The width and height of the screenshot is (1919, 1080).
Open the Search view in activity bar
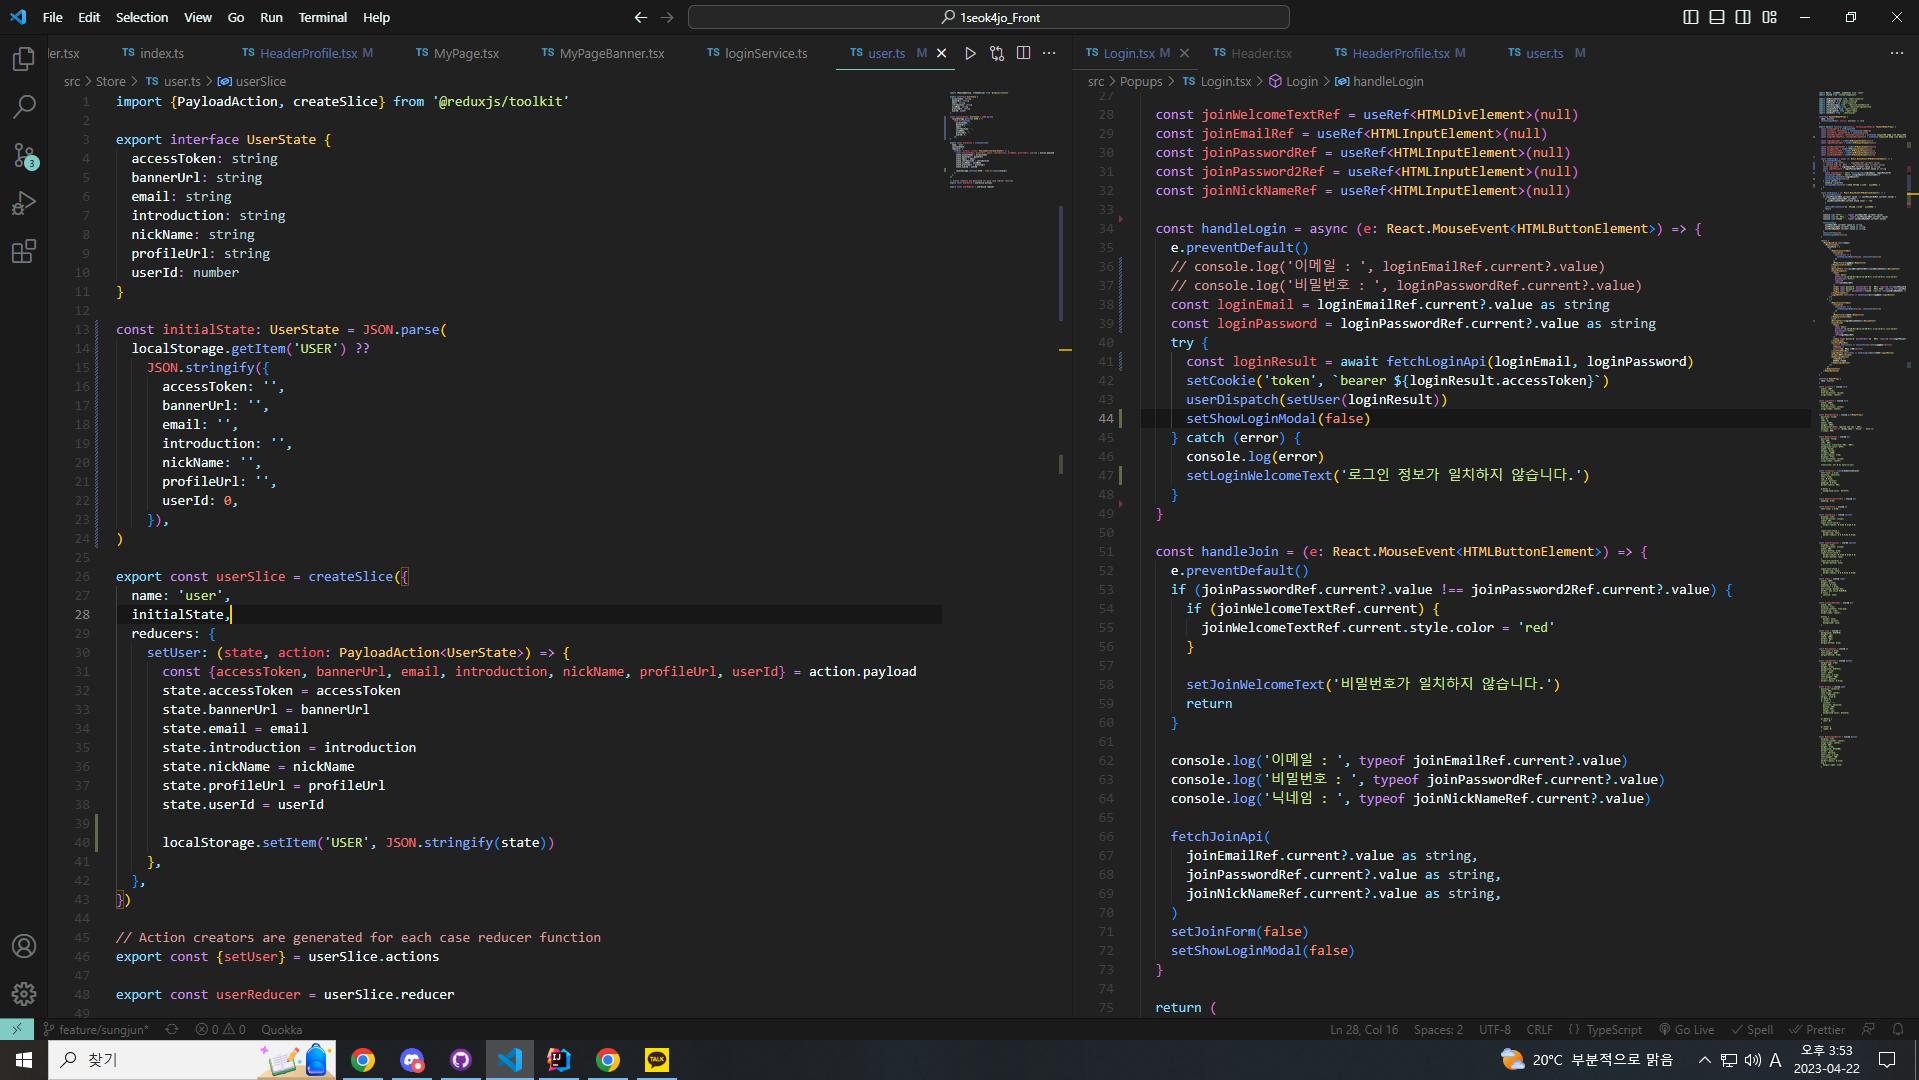(x=24, y=107)
